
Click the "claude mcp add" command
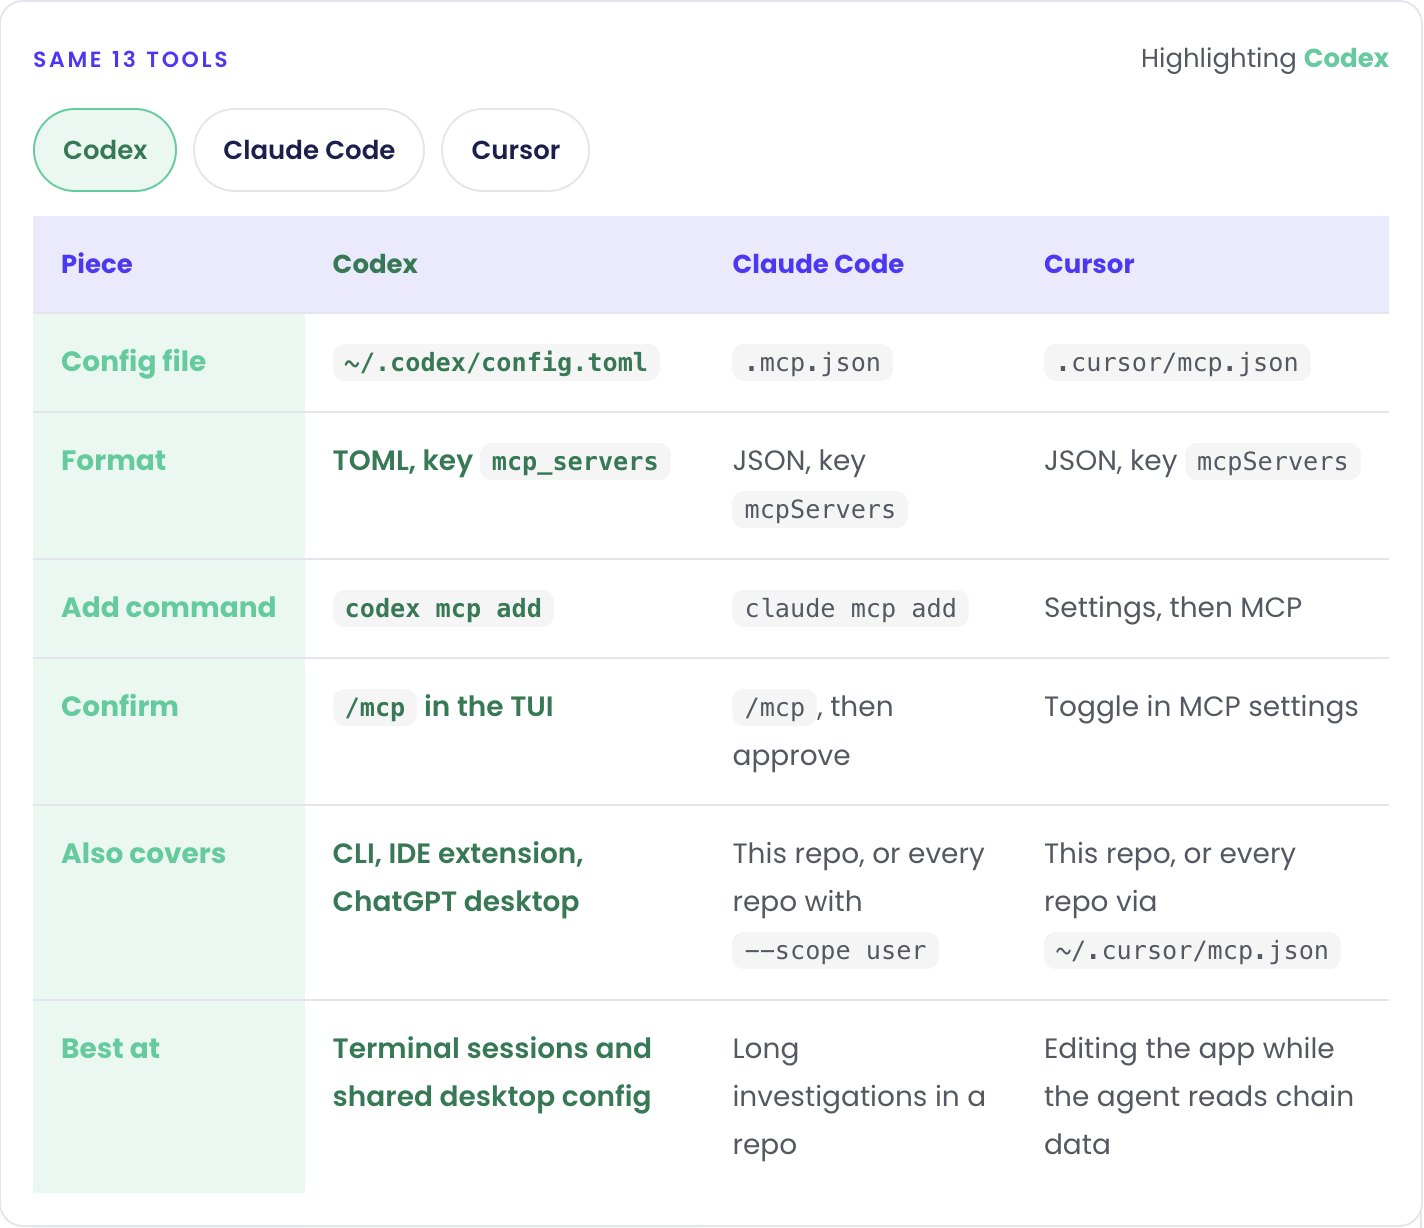(x=851, y=608)
